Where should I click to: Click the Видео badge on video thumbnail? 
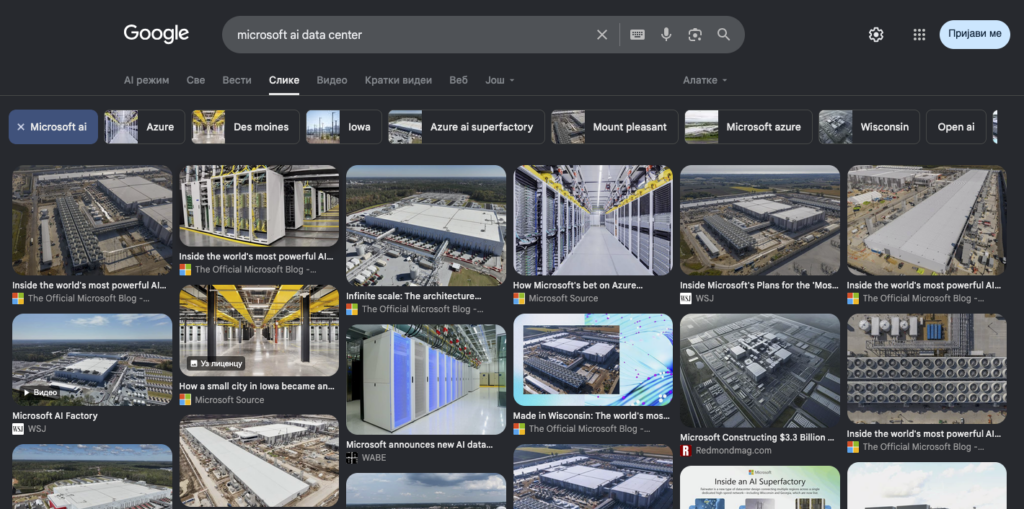[40, 393]
